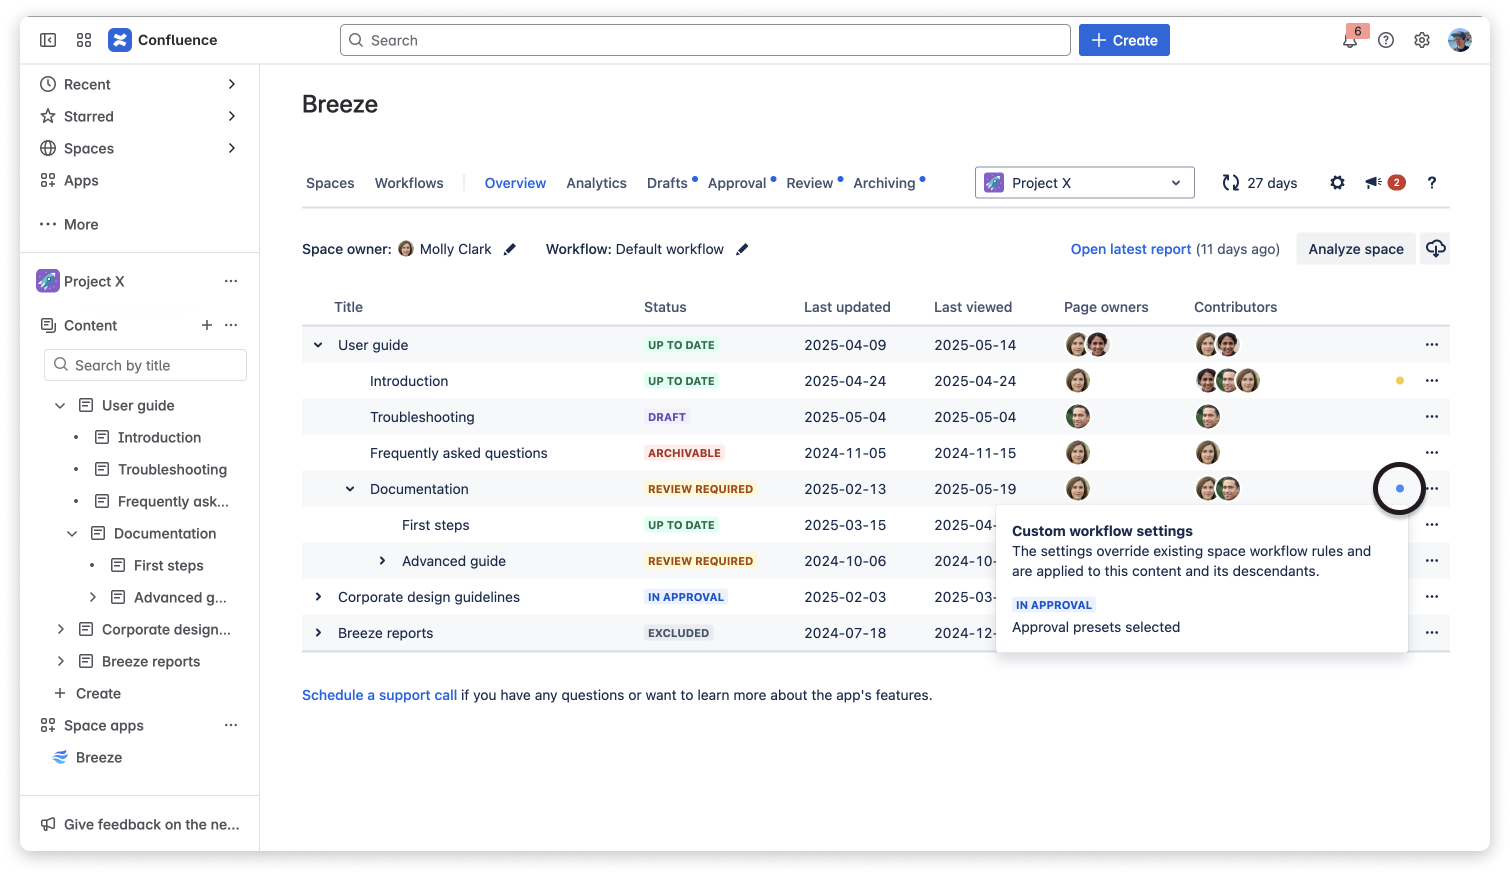Open Project X space more actions in sidebar

[231, 281]
